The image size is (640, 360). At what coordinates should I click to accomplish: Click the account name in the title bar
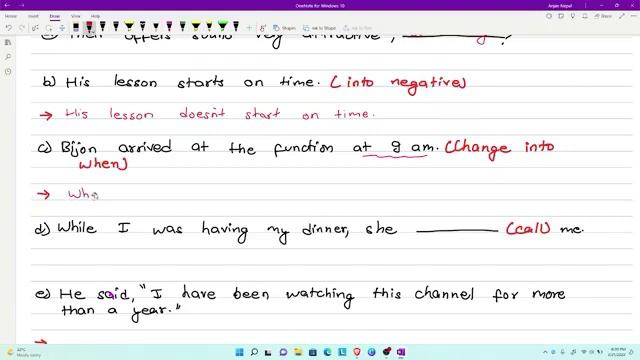560,6
